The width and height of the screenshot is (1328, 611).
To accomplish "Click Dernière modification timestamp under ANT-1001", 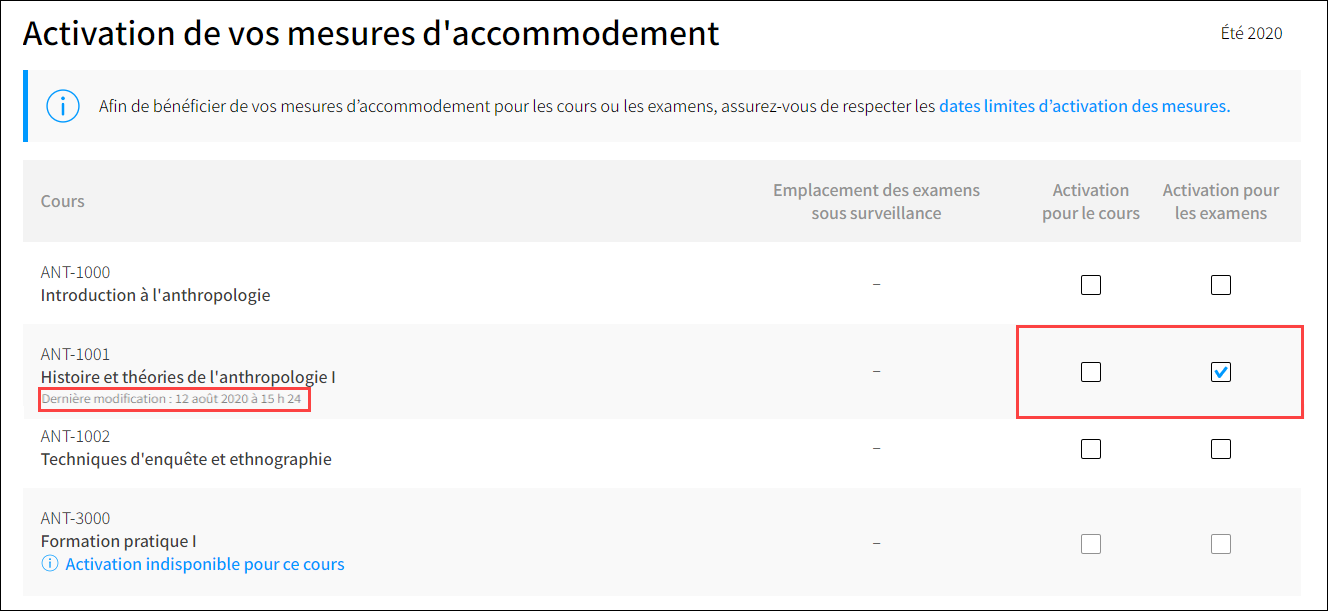I will pos(172,399).
